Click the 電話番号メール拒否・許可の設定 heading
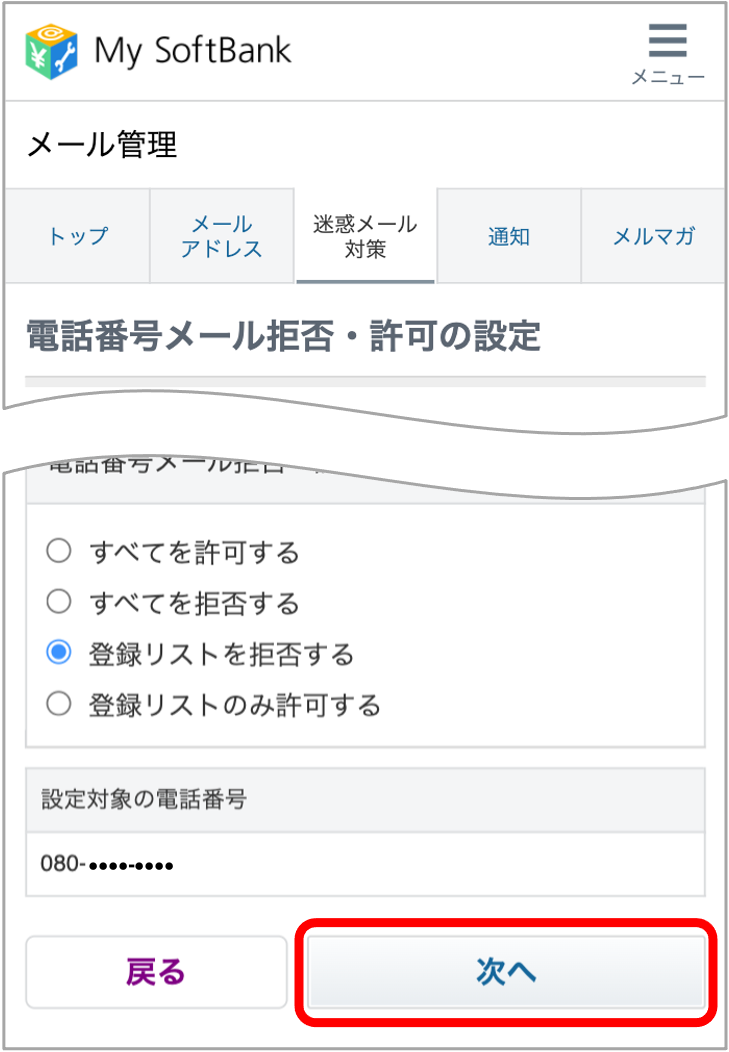Screen dimensions: 729x1052 pyautogui.click(x=283, y=337)
